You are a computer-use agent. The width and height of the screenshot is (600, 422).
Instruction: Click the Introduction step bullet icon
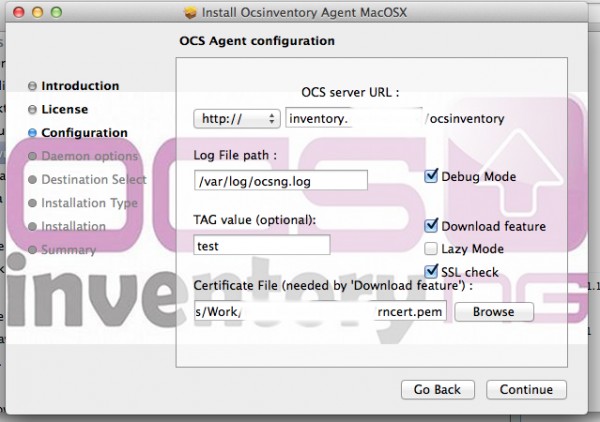pyautogui.click(x=33, y=86)
